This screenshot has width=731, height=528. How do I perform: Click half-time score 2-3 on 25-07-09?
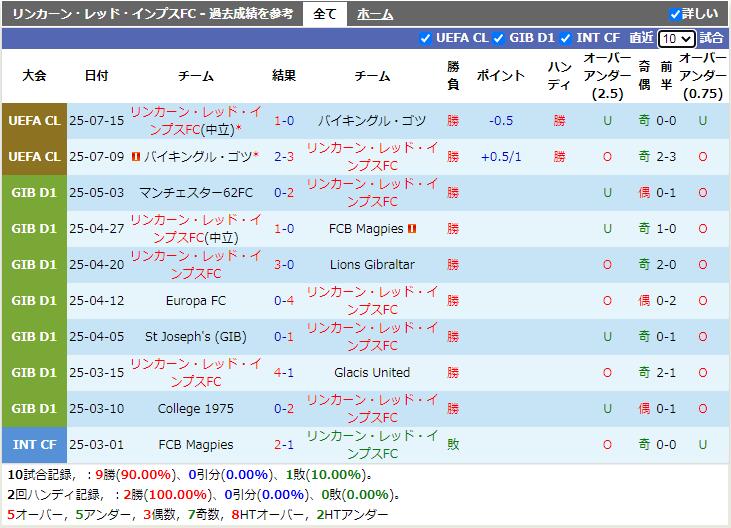click(x=666, y=157)
